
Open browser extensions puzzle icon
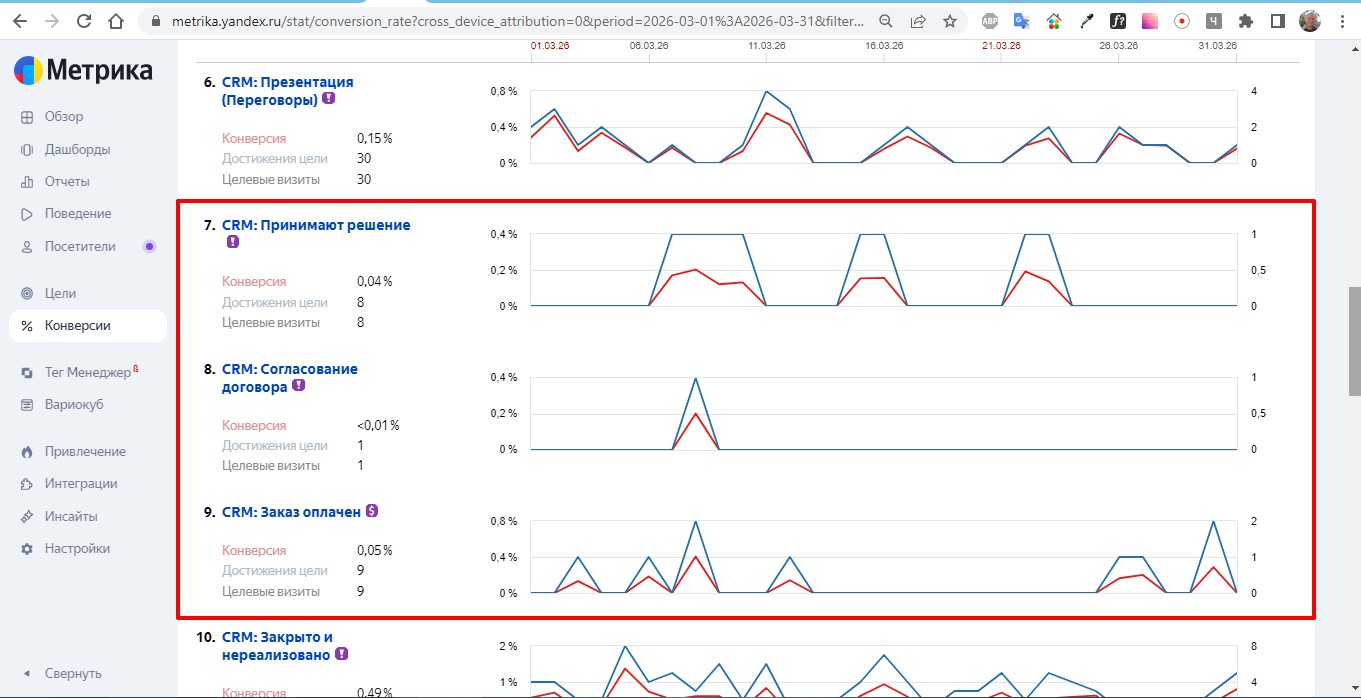pos(1245,20)
